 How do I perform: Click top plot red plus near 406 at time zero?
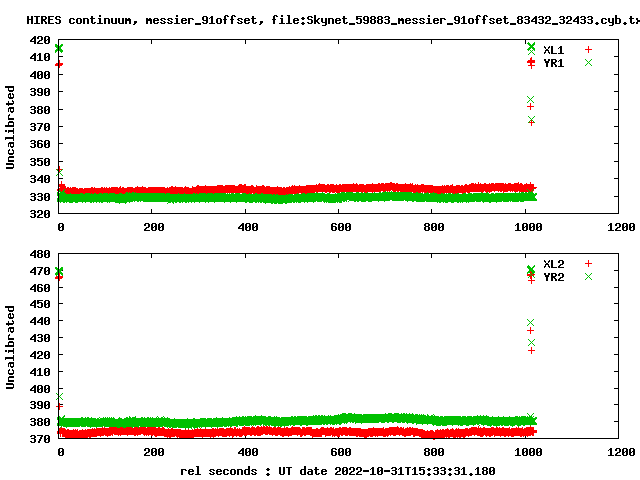coord(59,64)
